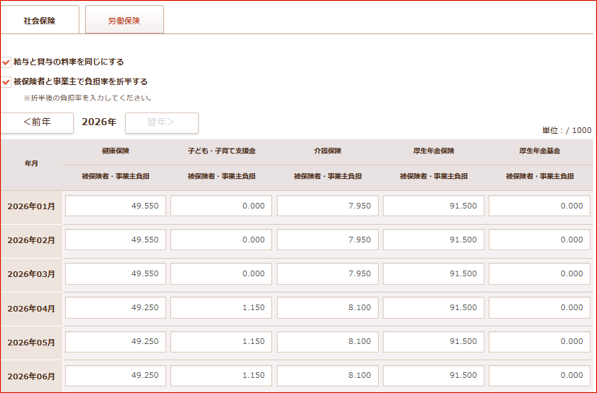Edit 介護保険 rate for 2026年05月
Screen dimensions: 597x393
click(x=327, y=341)
